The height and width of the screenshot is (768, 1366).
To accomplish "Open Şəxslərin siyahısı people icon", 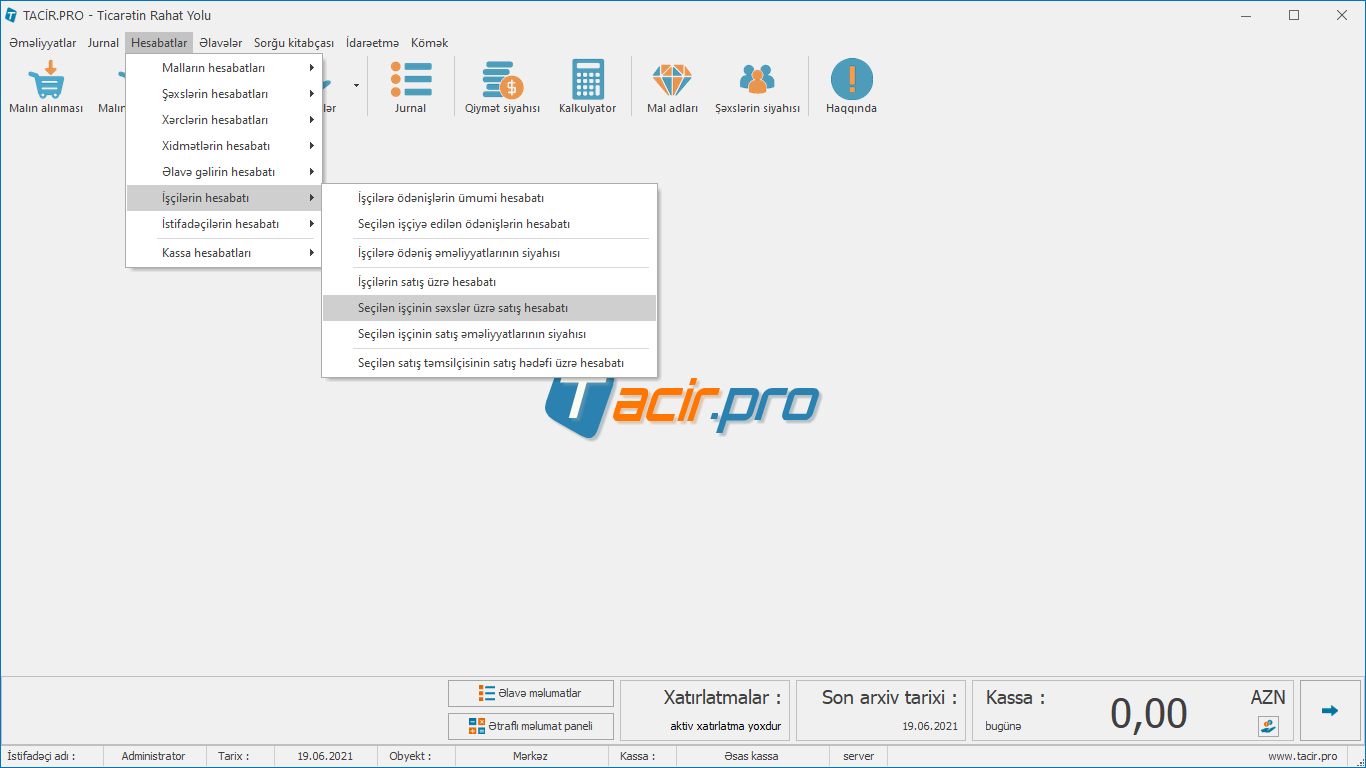I will [757, 80].
